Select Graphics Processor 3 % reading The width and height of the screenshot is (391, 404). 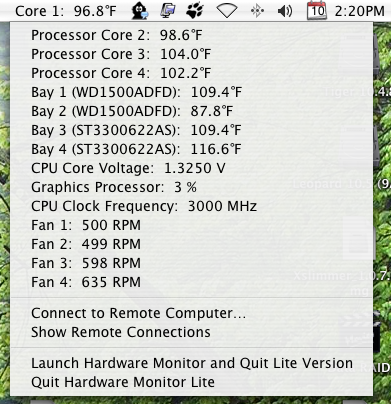click(191, 187)
